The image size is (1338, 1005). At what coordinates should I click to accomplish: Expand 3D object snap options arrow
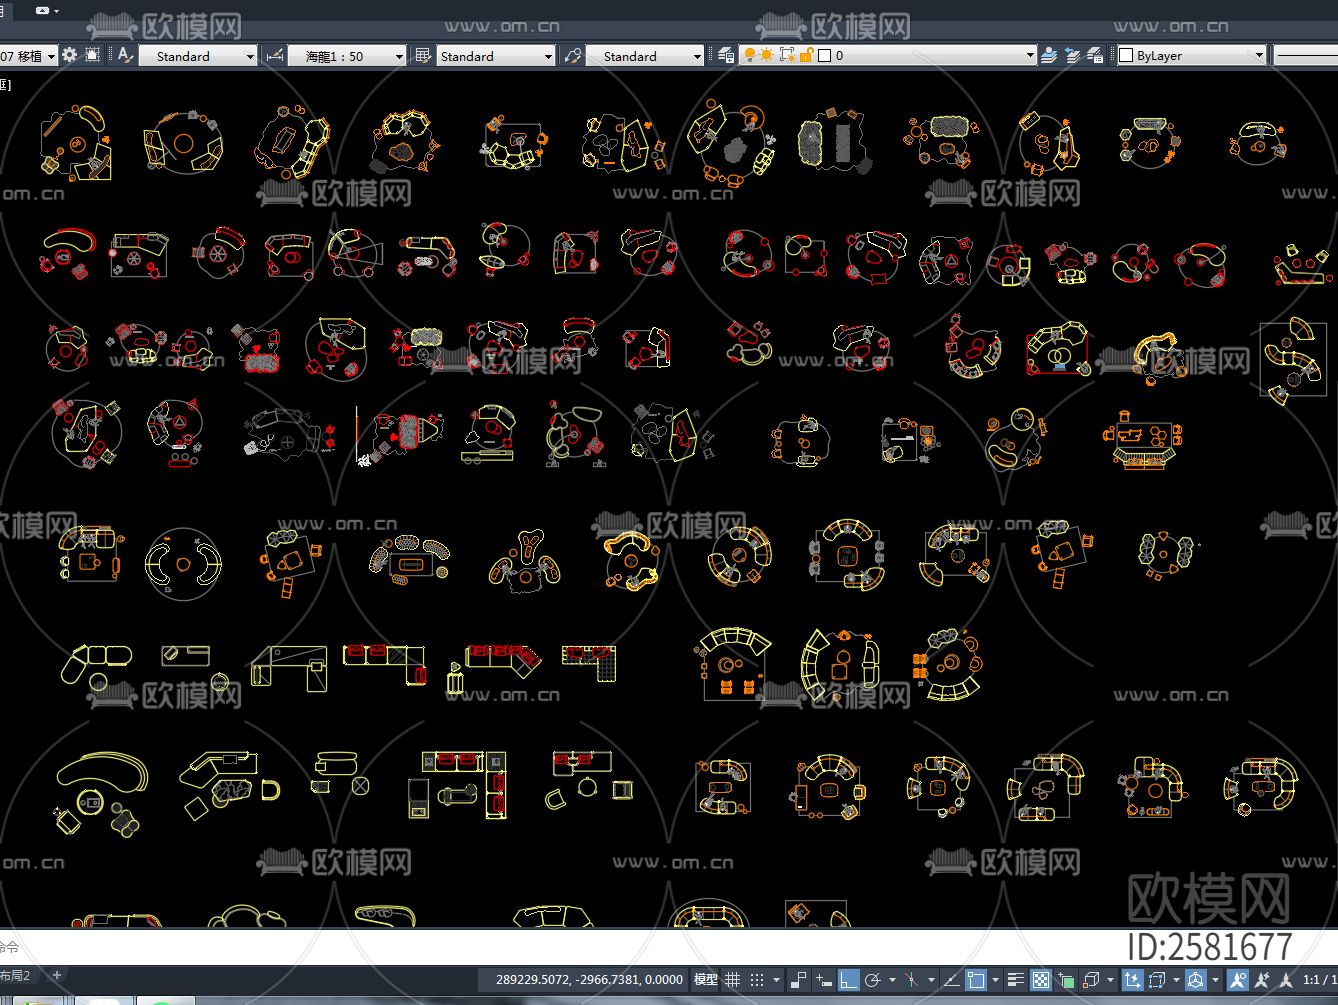pyautogui.click(x=1109, y=980)
